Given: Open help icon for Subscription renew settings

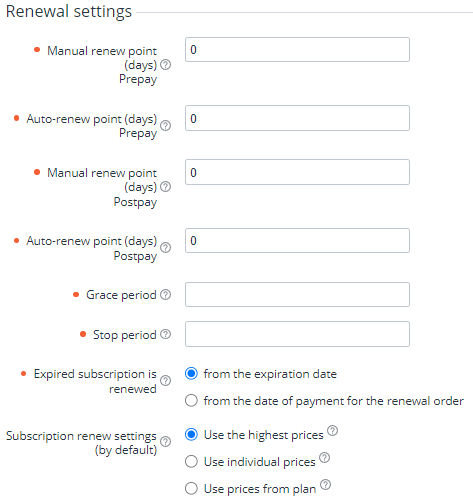Looking at the screenshot, I should [x=165, y=442].
